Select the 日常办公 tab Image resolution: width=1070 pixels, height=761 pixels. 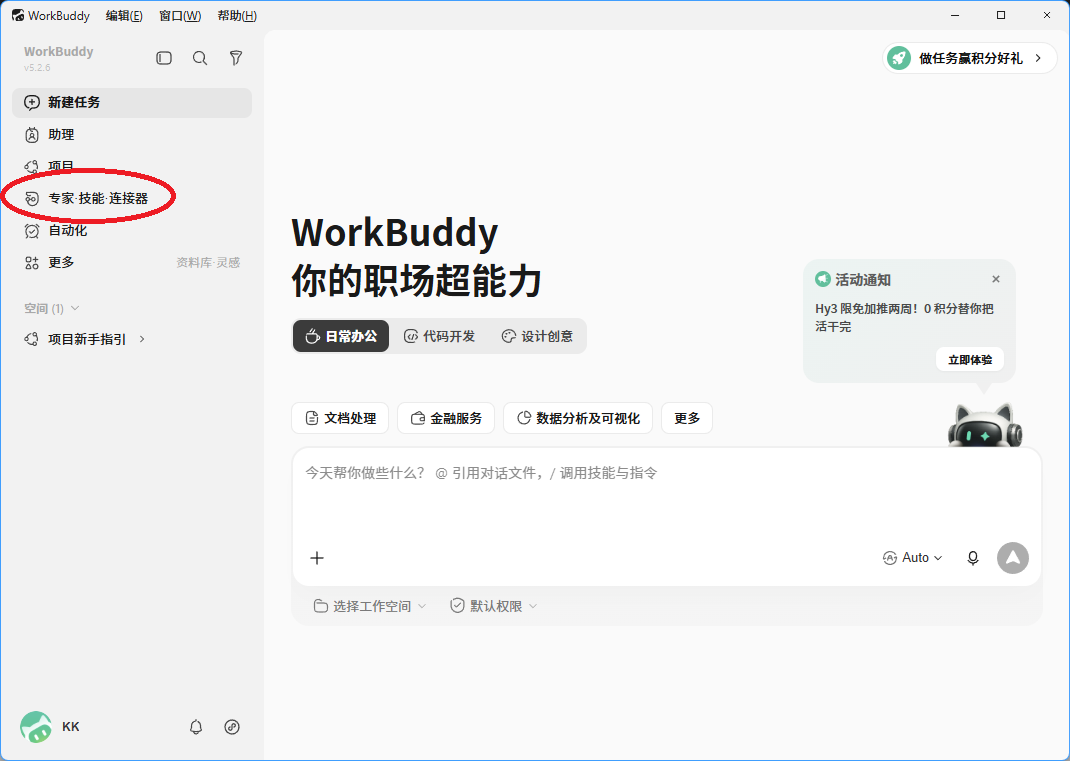click(x=341, y=336)
